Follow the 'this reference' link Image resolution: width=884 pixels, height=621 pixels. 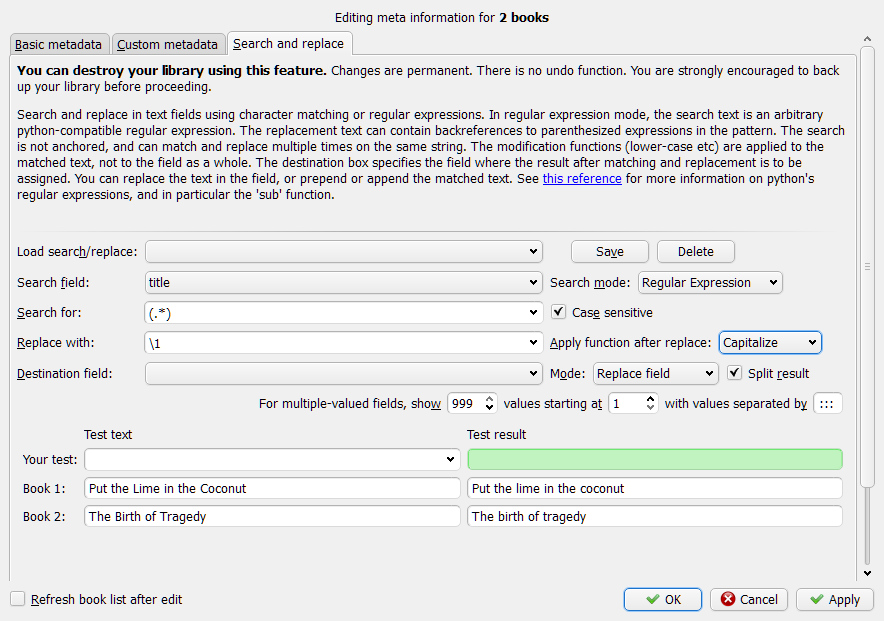coord(582,179)
